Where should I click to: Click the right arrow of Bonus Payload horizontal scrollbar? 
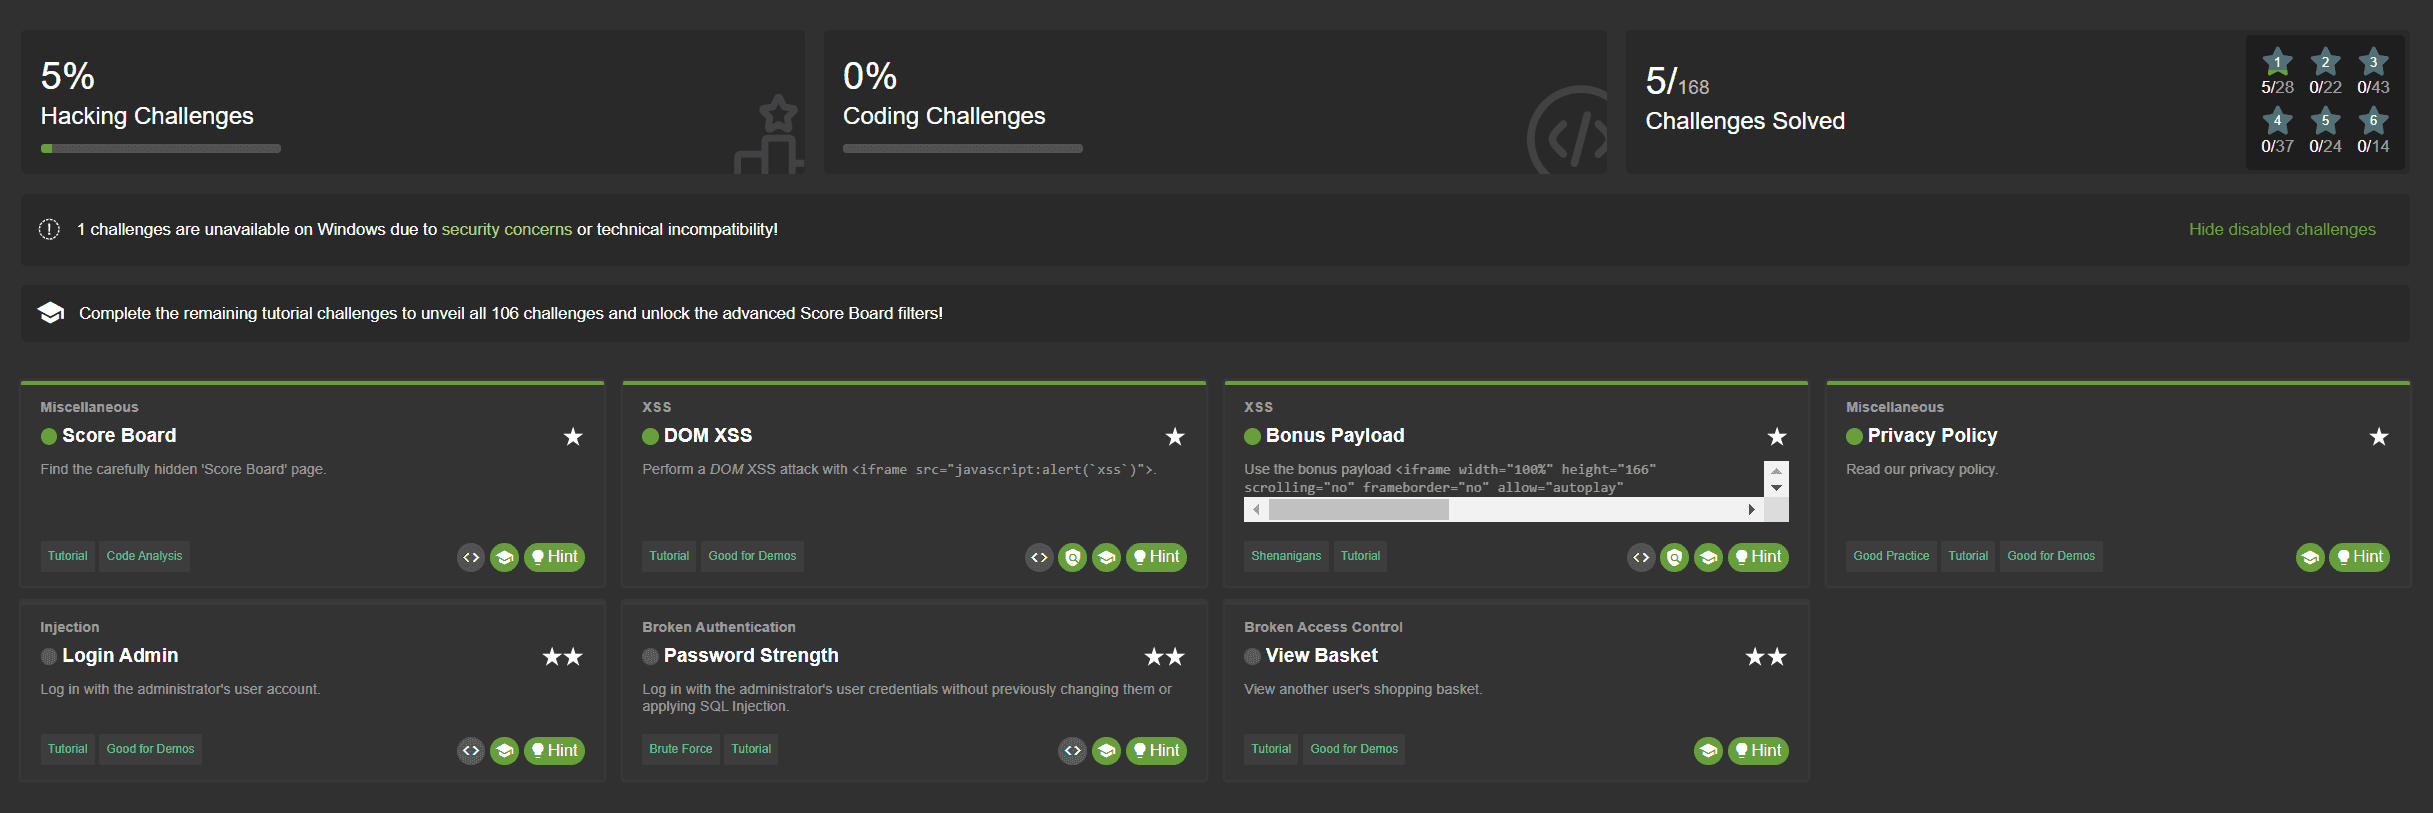(1751, 510)
